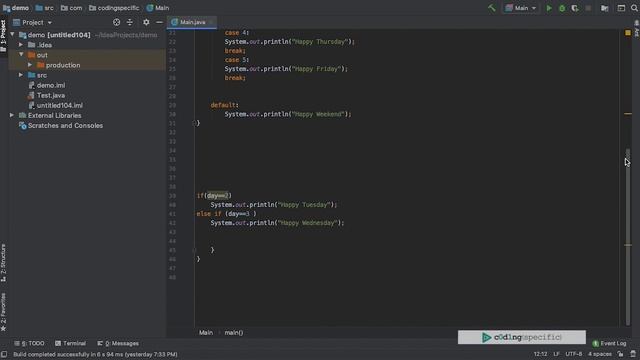Click 'else if (day==3)' code line
The width and height of the screenshot is (640, 360).
(x=227, y=214)
